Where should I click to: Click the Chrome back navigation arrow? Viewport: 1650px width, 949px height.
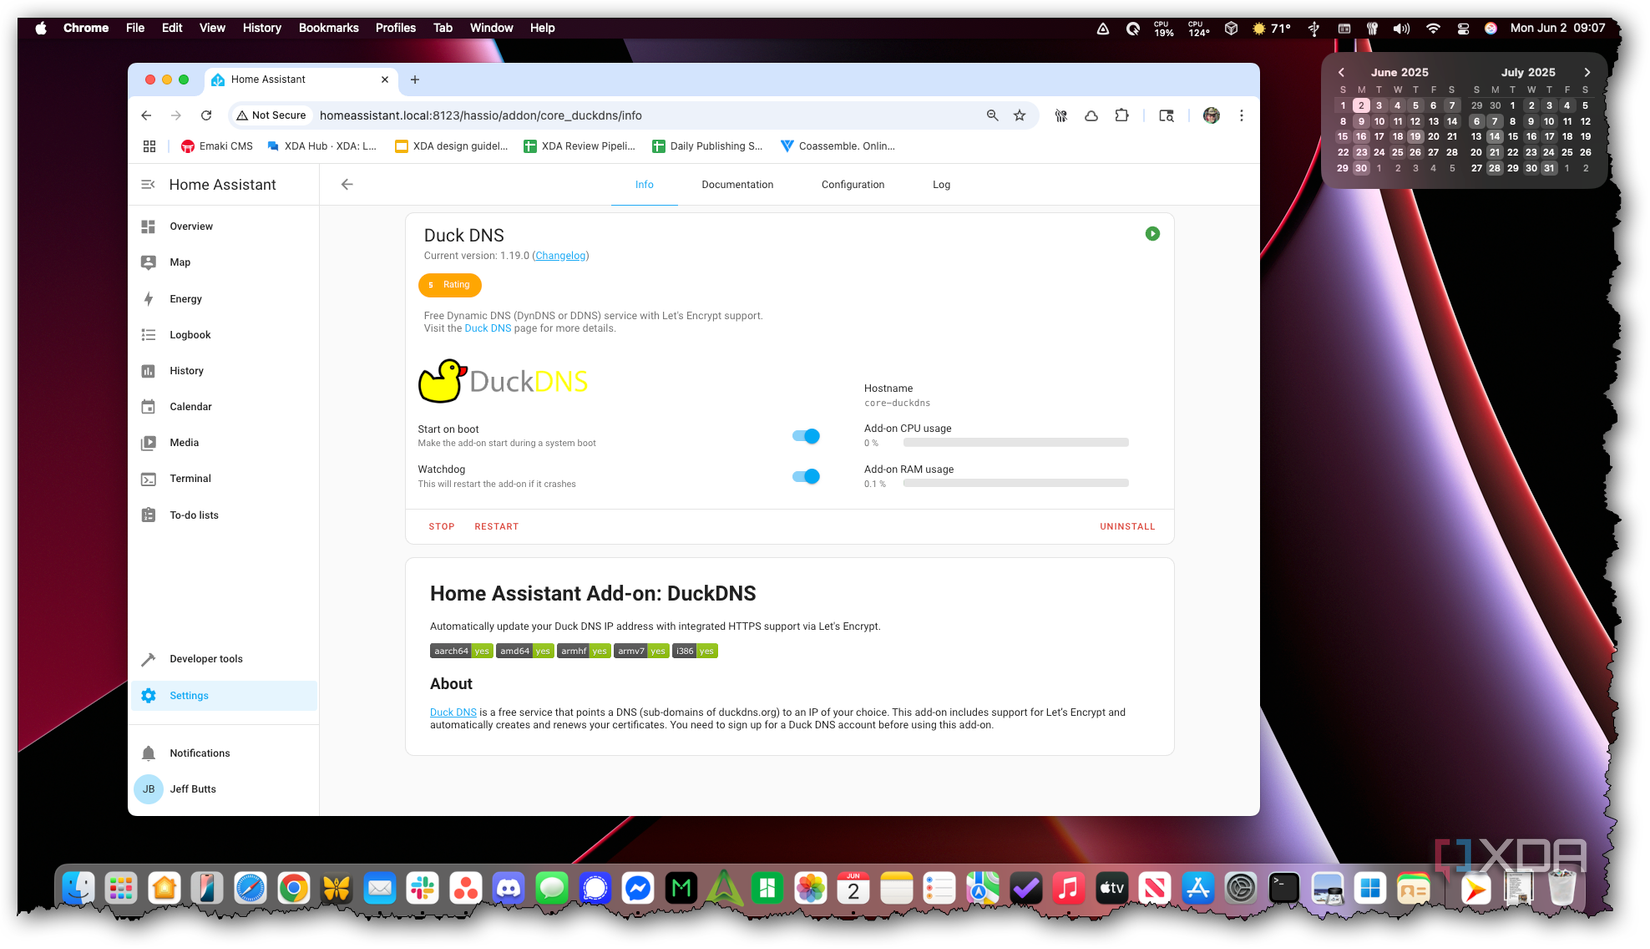(x=146, y=116)
